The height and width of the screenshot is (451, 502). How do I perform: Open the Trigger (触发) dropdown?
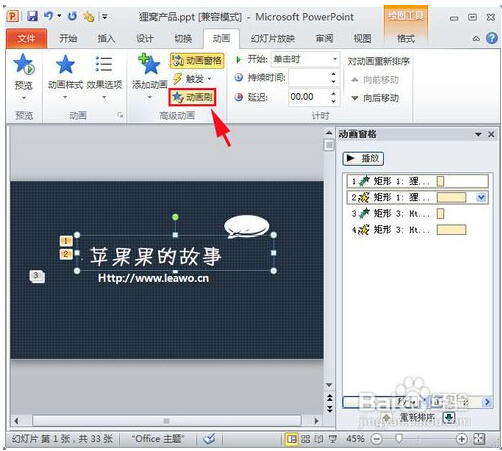pos(192,79)
